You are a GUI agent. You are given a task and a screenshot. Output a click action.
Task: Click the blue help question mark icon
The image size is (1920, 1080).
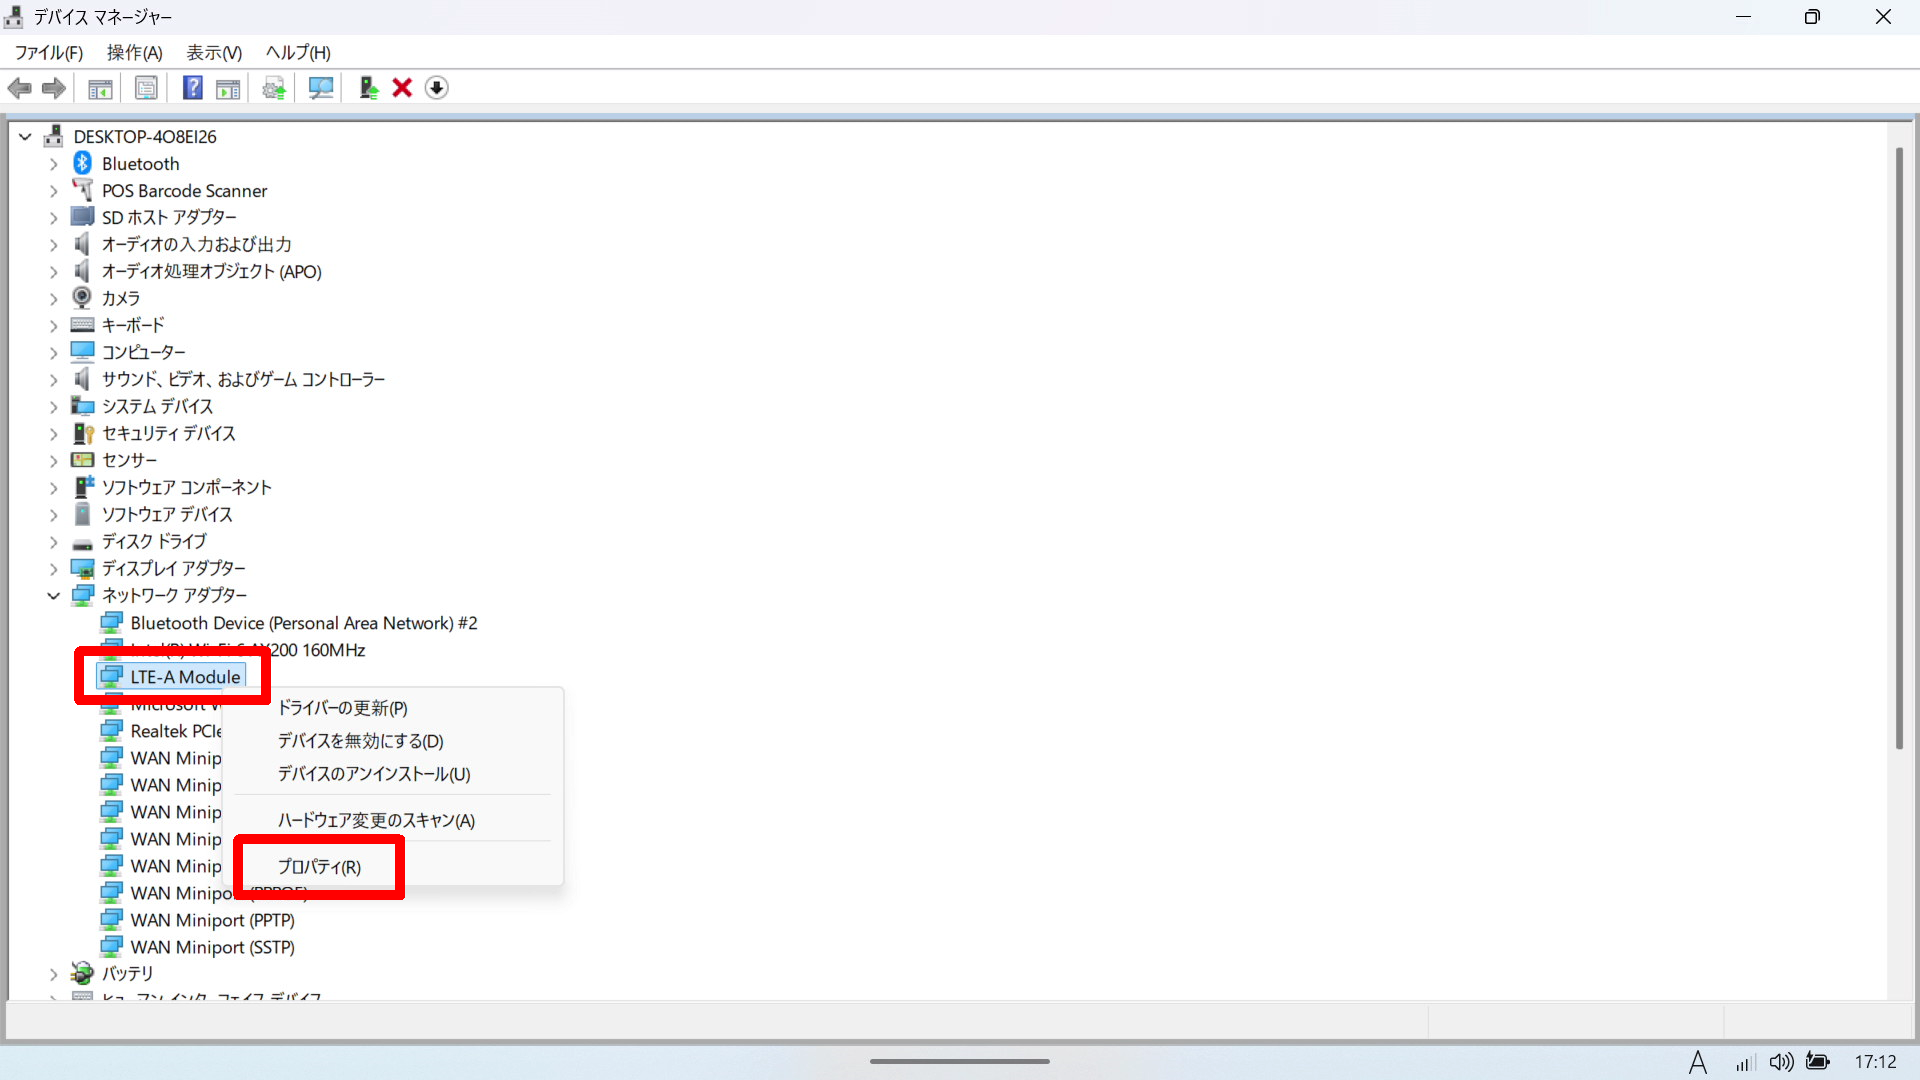192,88
